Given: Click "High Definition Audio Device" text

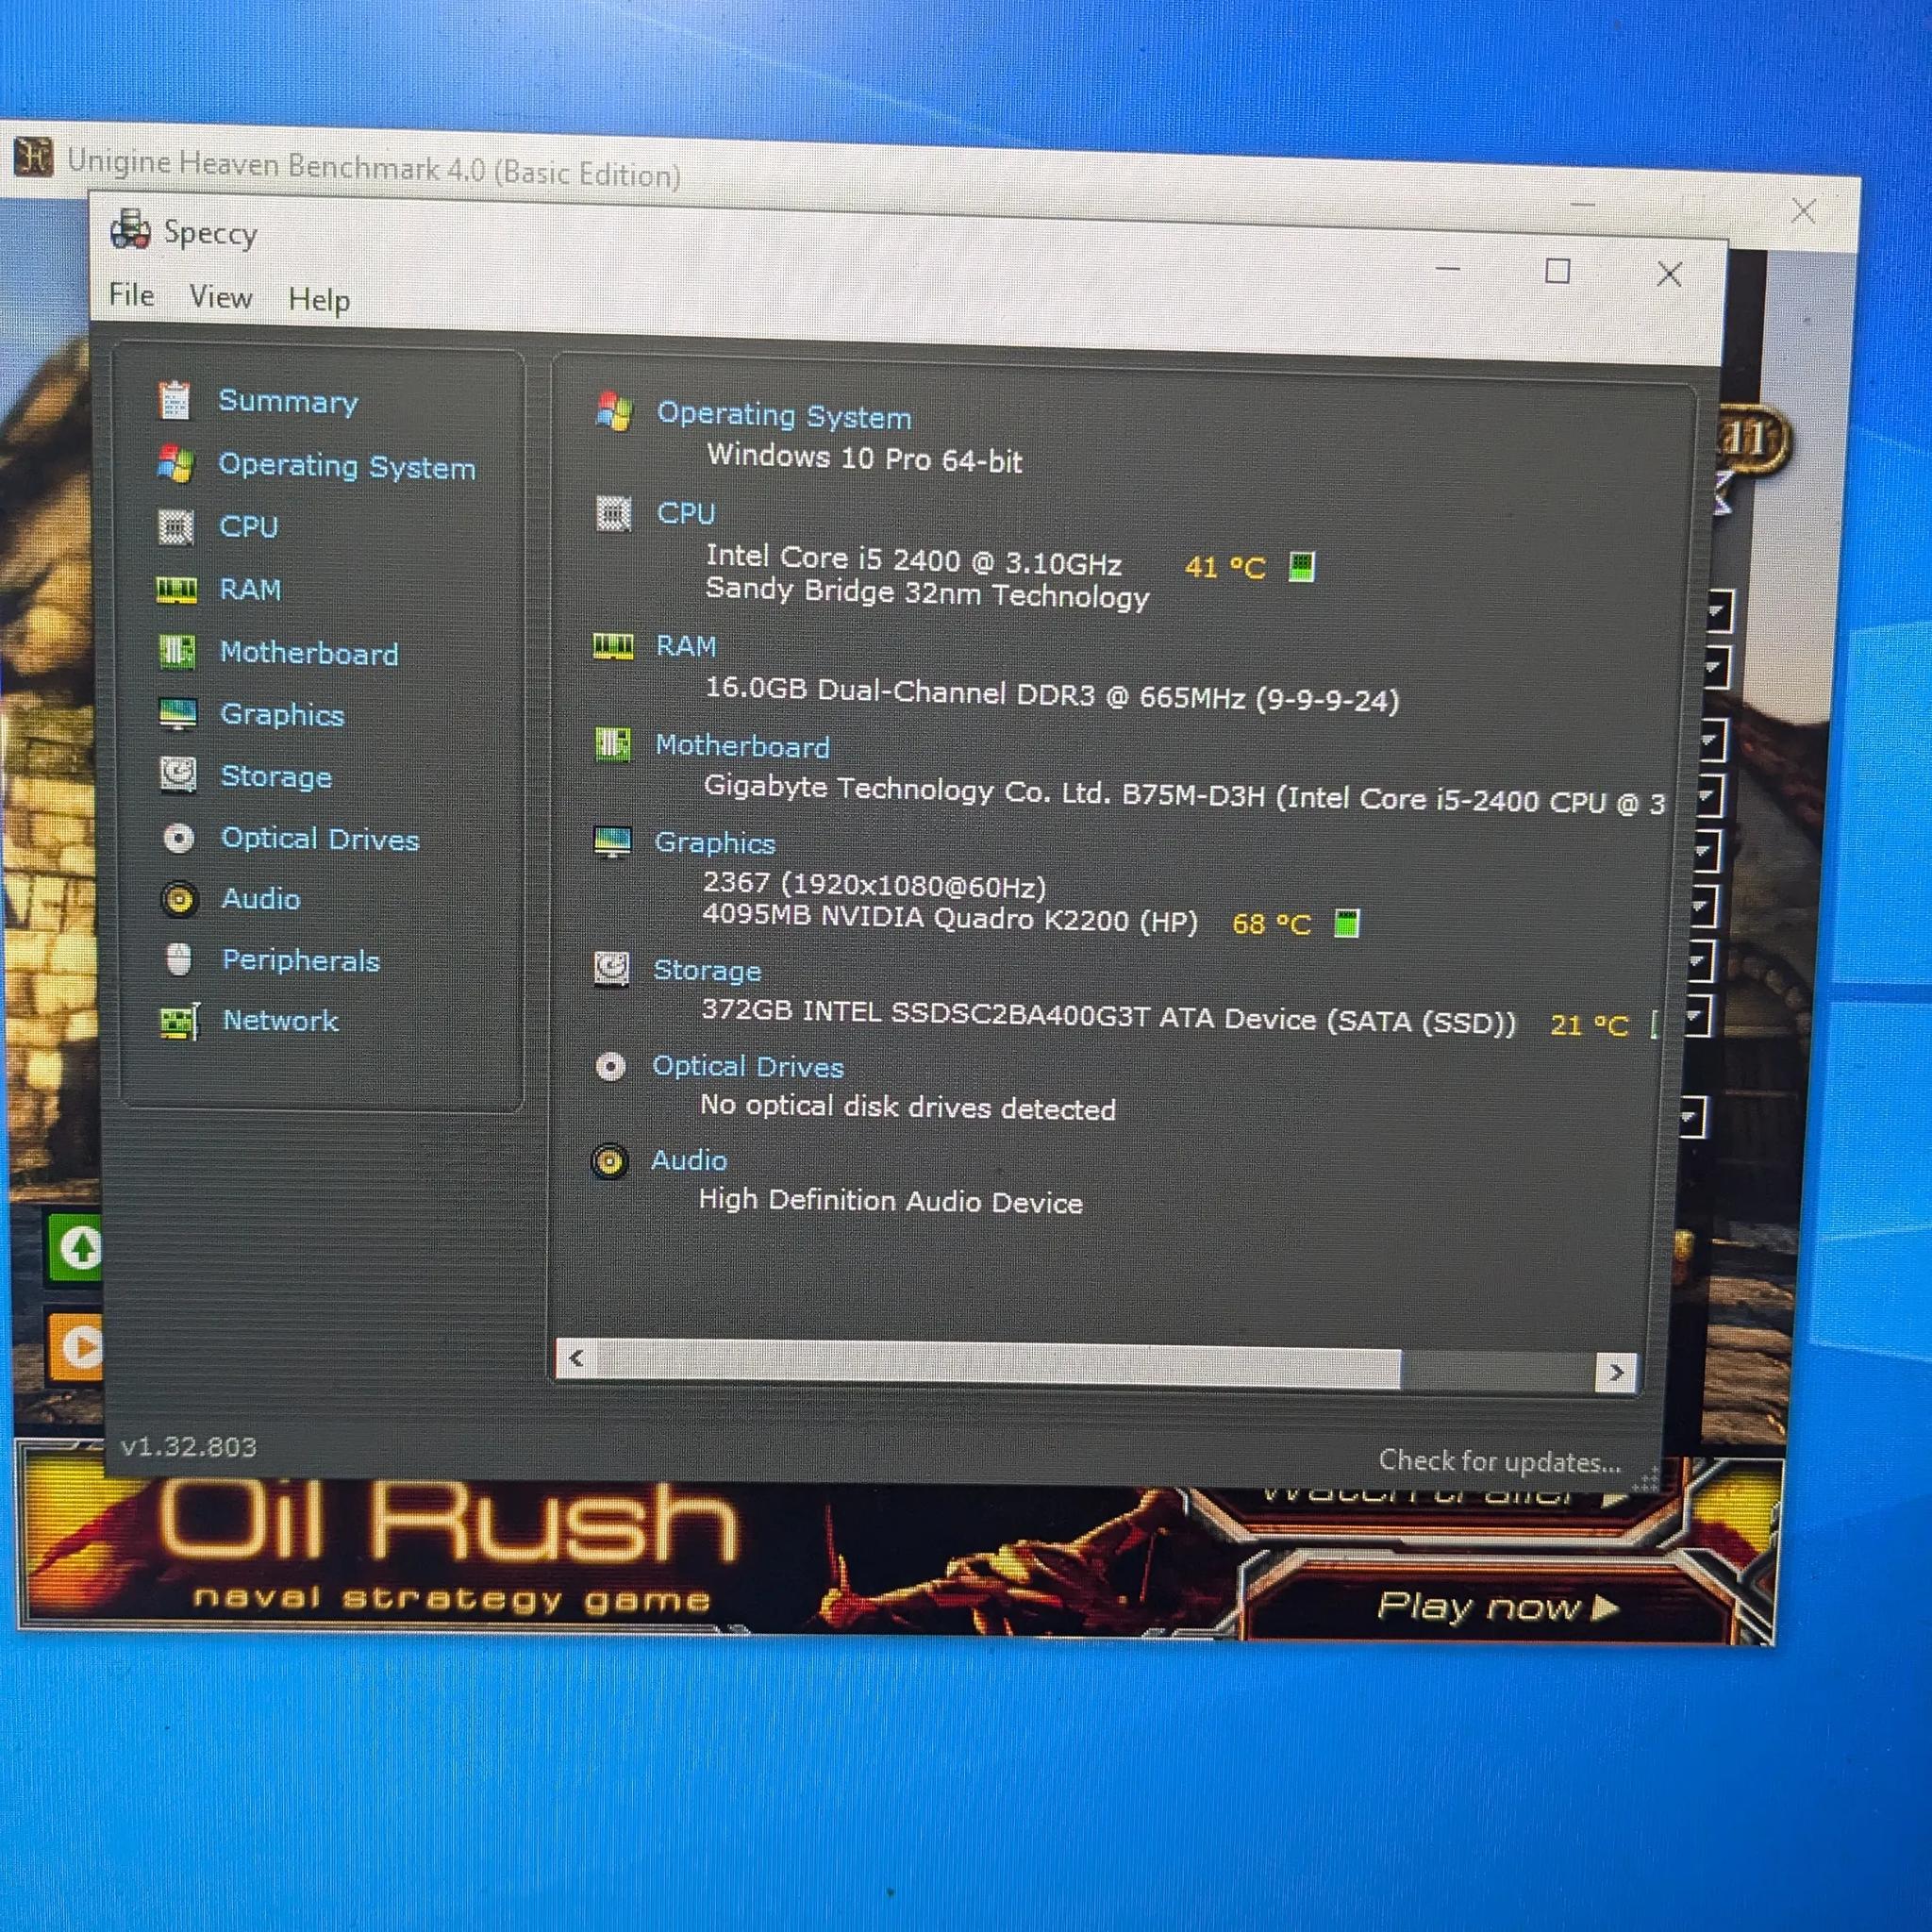Looking at the screenshot, I should (x=890, y=1200).
